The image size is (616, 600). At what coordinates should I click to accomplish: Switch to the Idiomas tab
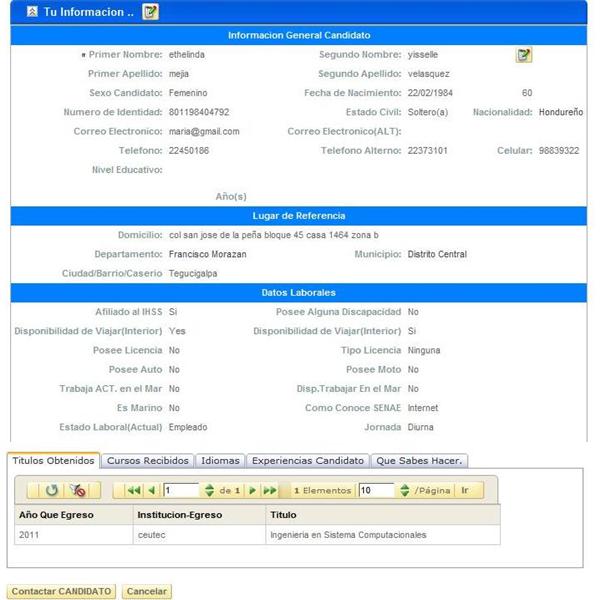tap(220, 461)
